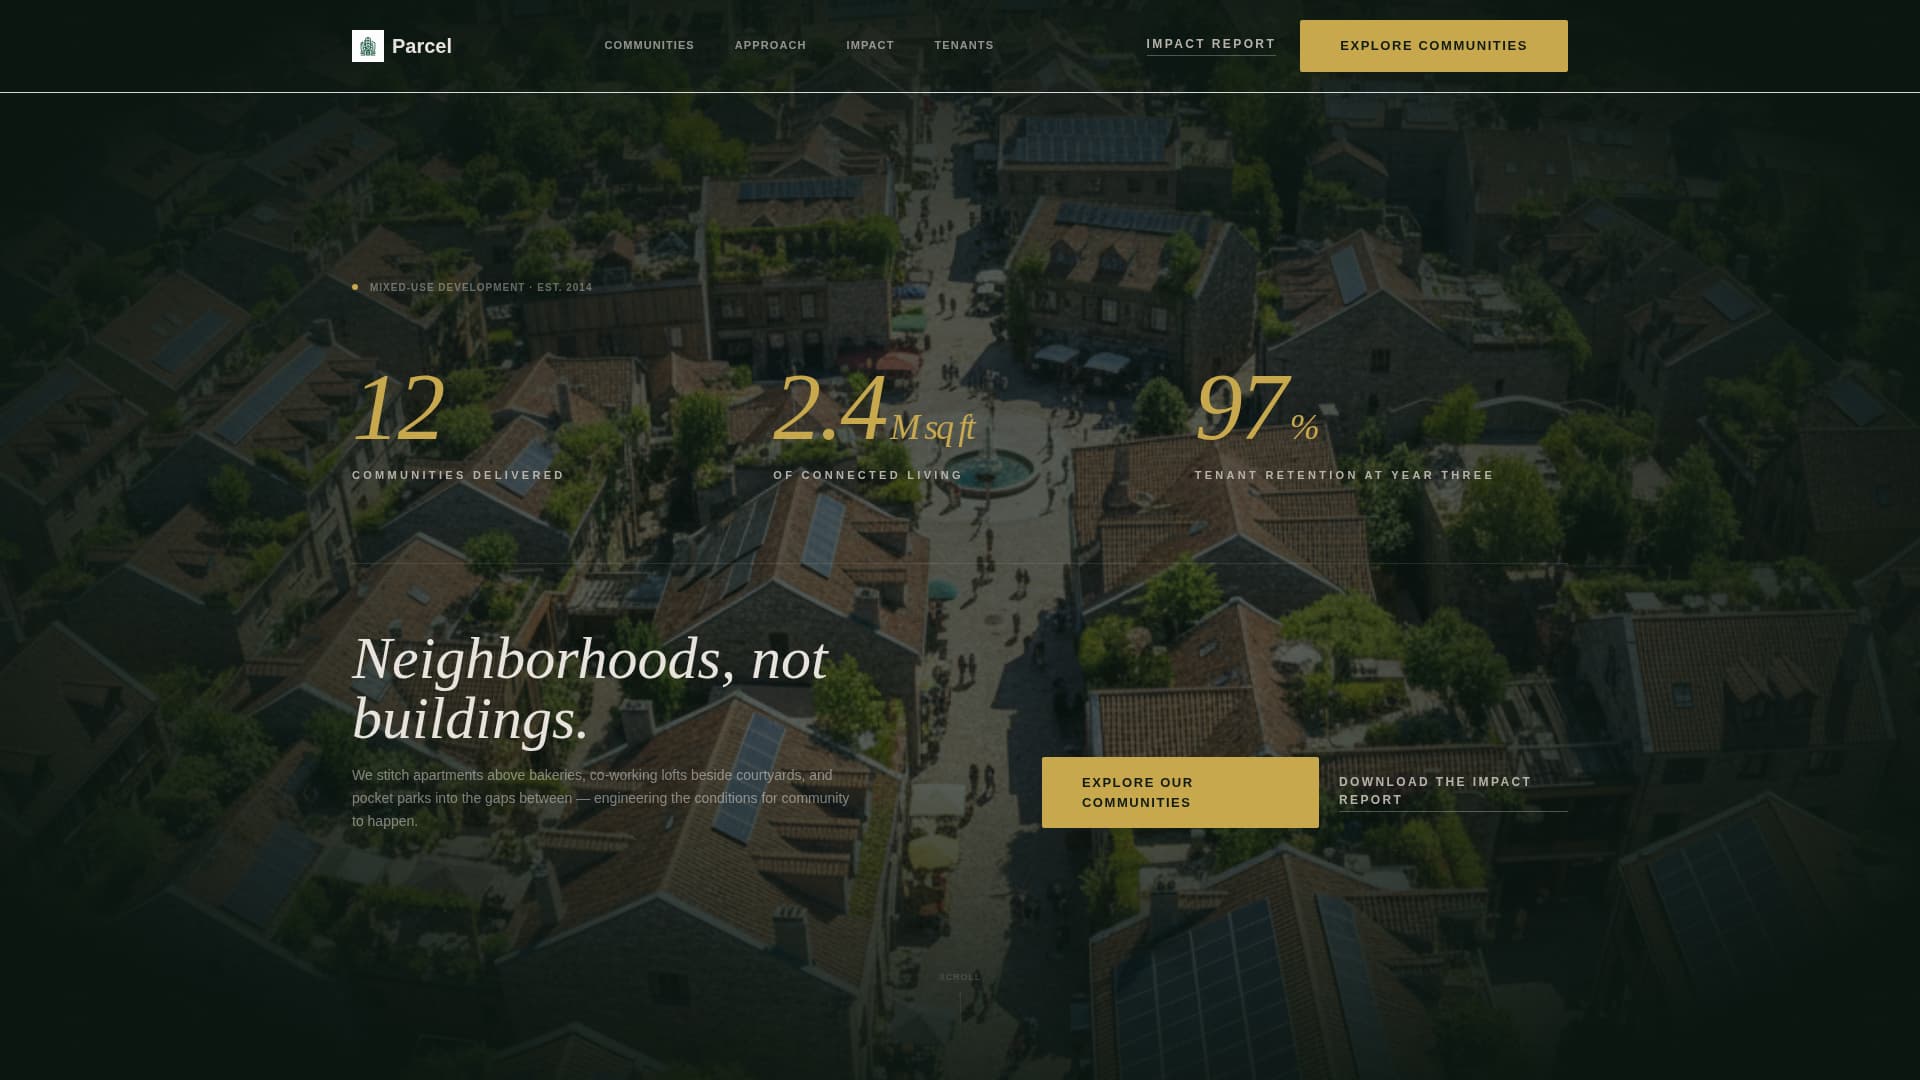
Task: Select TENANTS in the top navigation
Action: click(963, 45)
